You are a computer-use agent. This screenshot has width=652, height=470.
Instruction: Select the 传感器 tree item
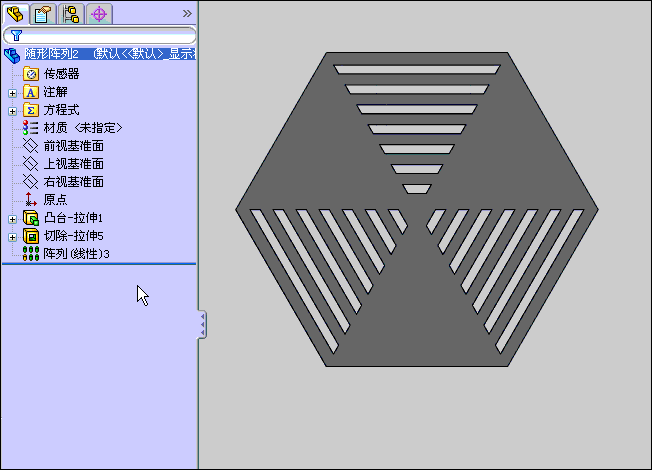pyautogui.click(x=62, y=74)
